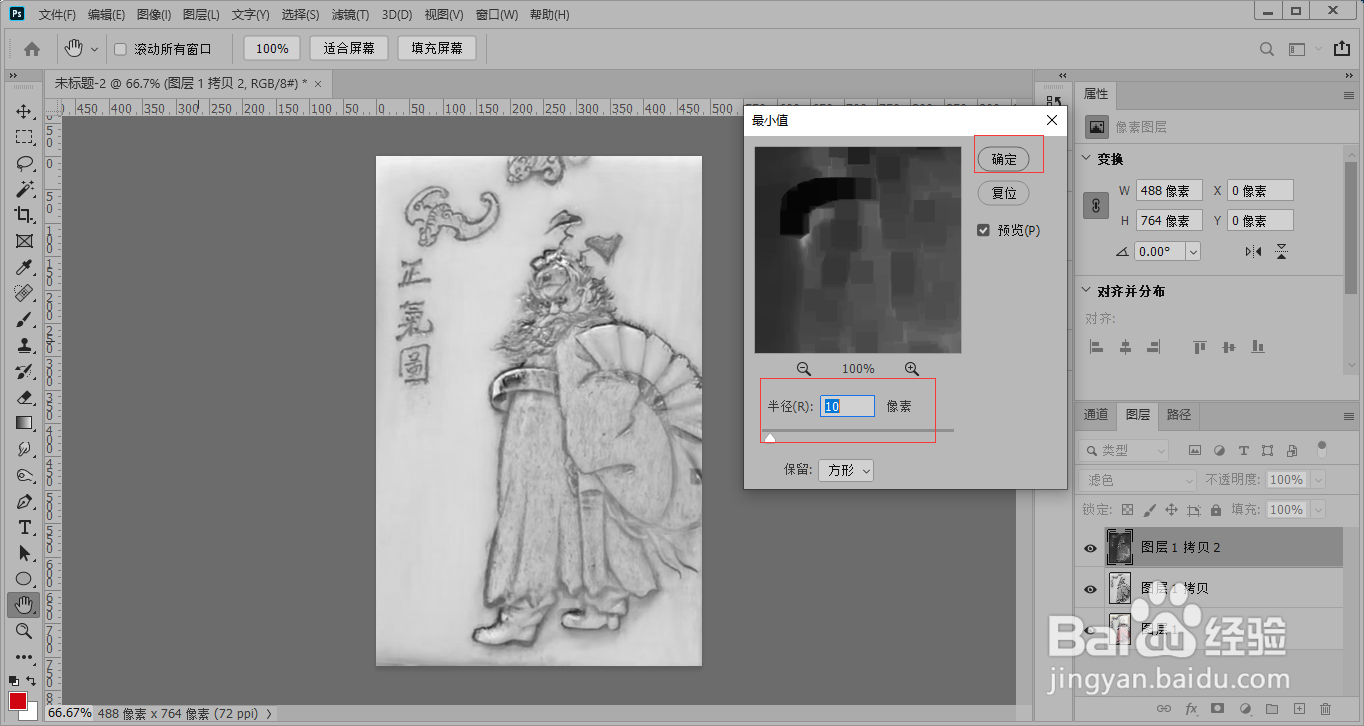
Task: Click the 复位 button
Action: (x=1003, y=193)
